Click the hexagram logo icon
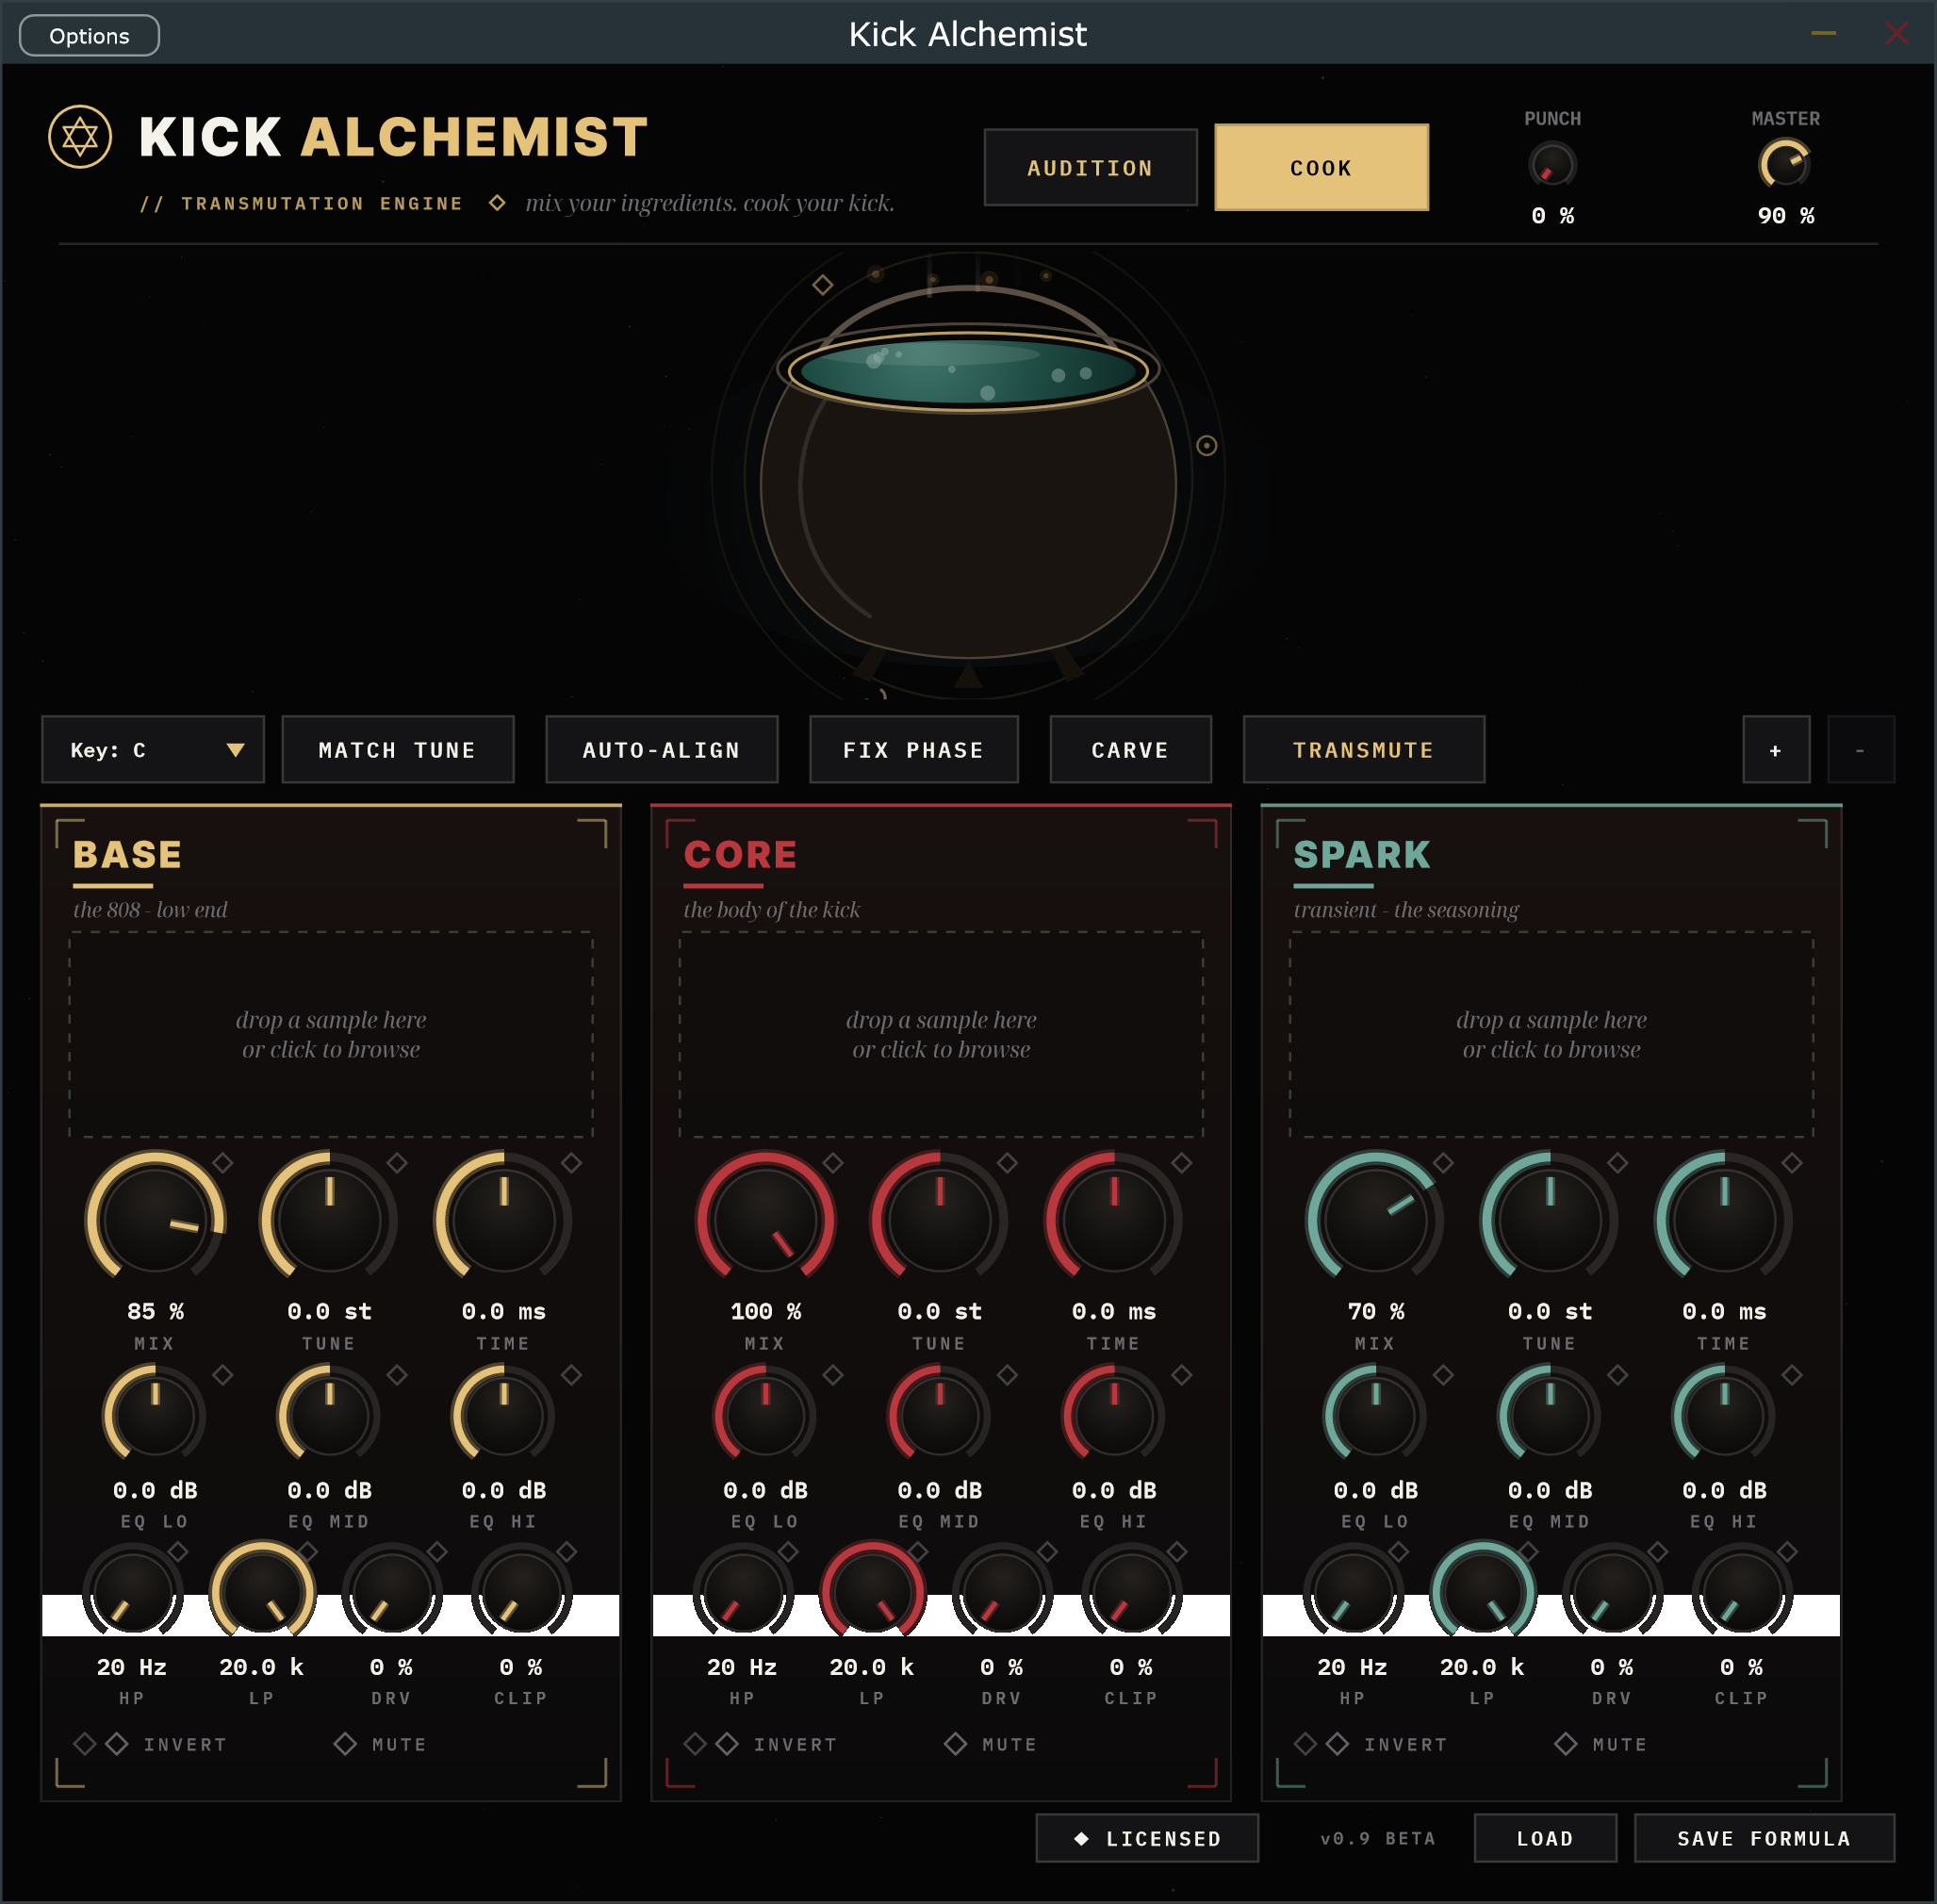1937x1904 pixels. [x=80, y=137]
